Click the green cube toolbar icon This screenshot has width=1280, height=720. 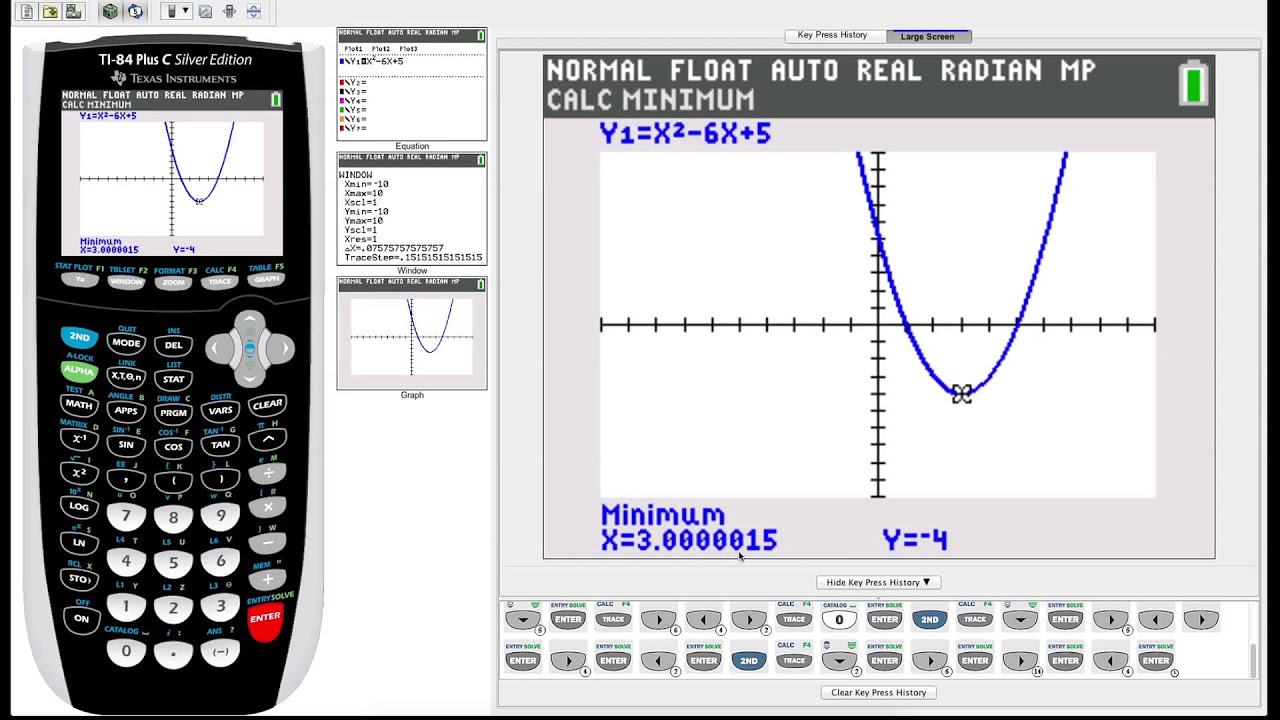pos(110,12)
